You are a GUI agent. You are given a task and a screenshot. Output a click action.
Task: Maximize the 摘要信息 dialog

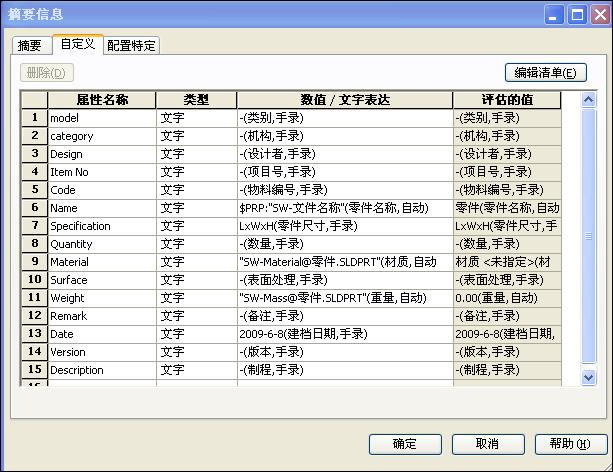[577, 15]
